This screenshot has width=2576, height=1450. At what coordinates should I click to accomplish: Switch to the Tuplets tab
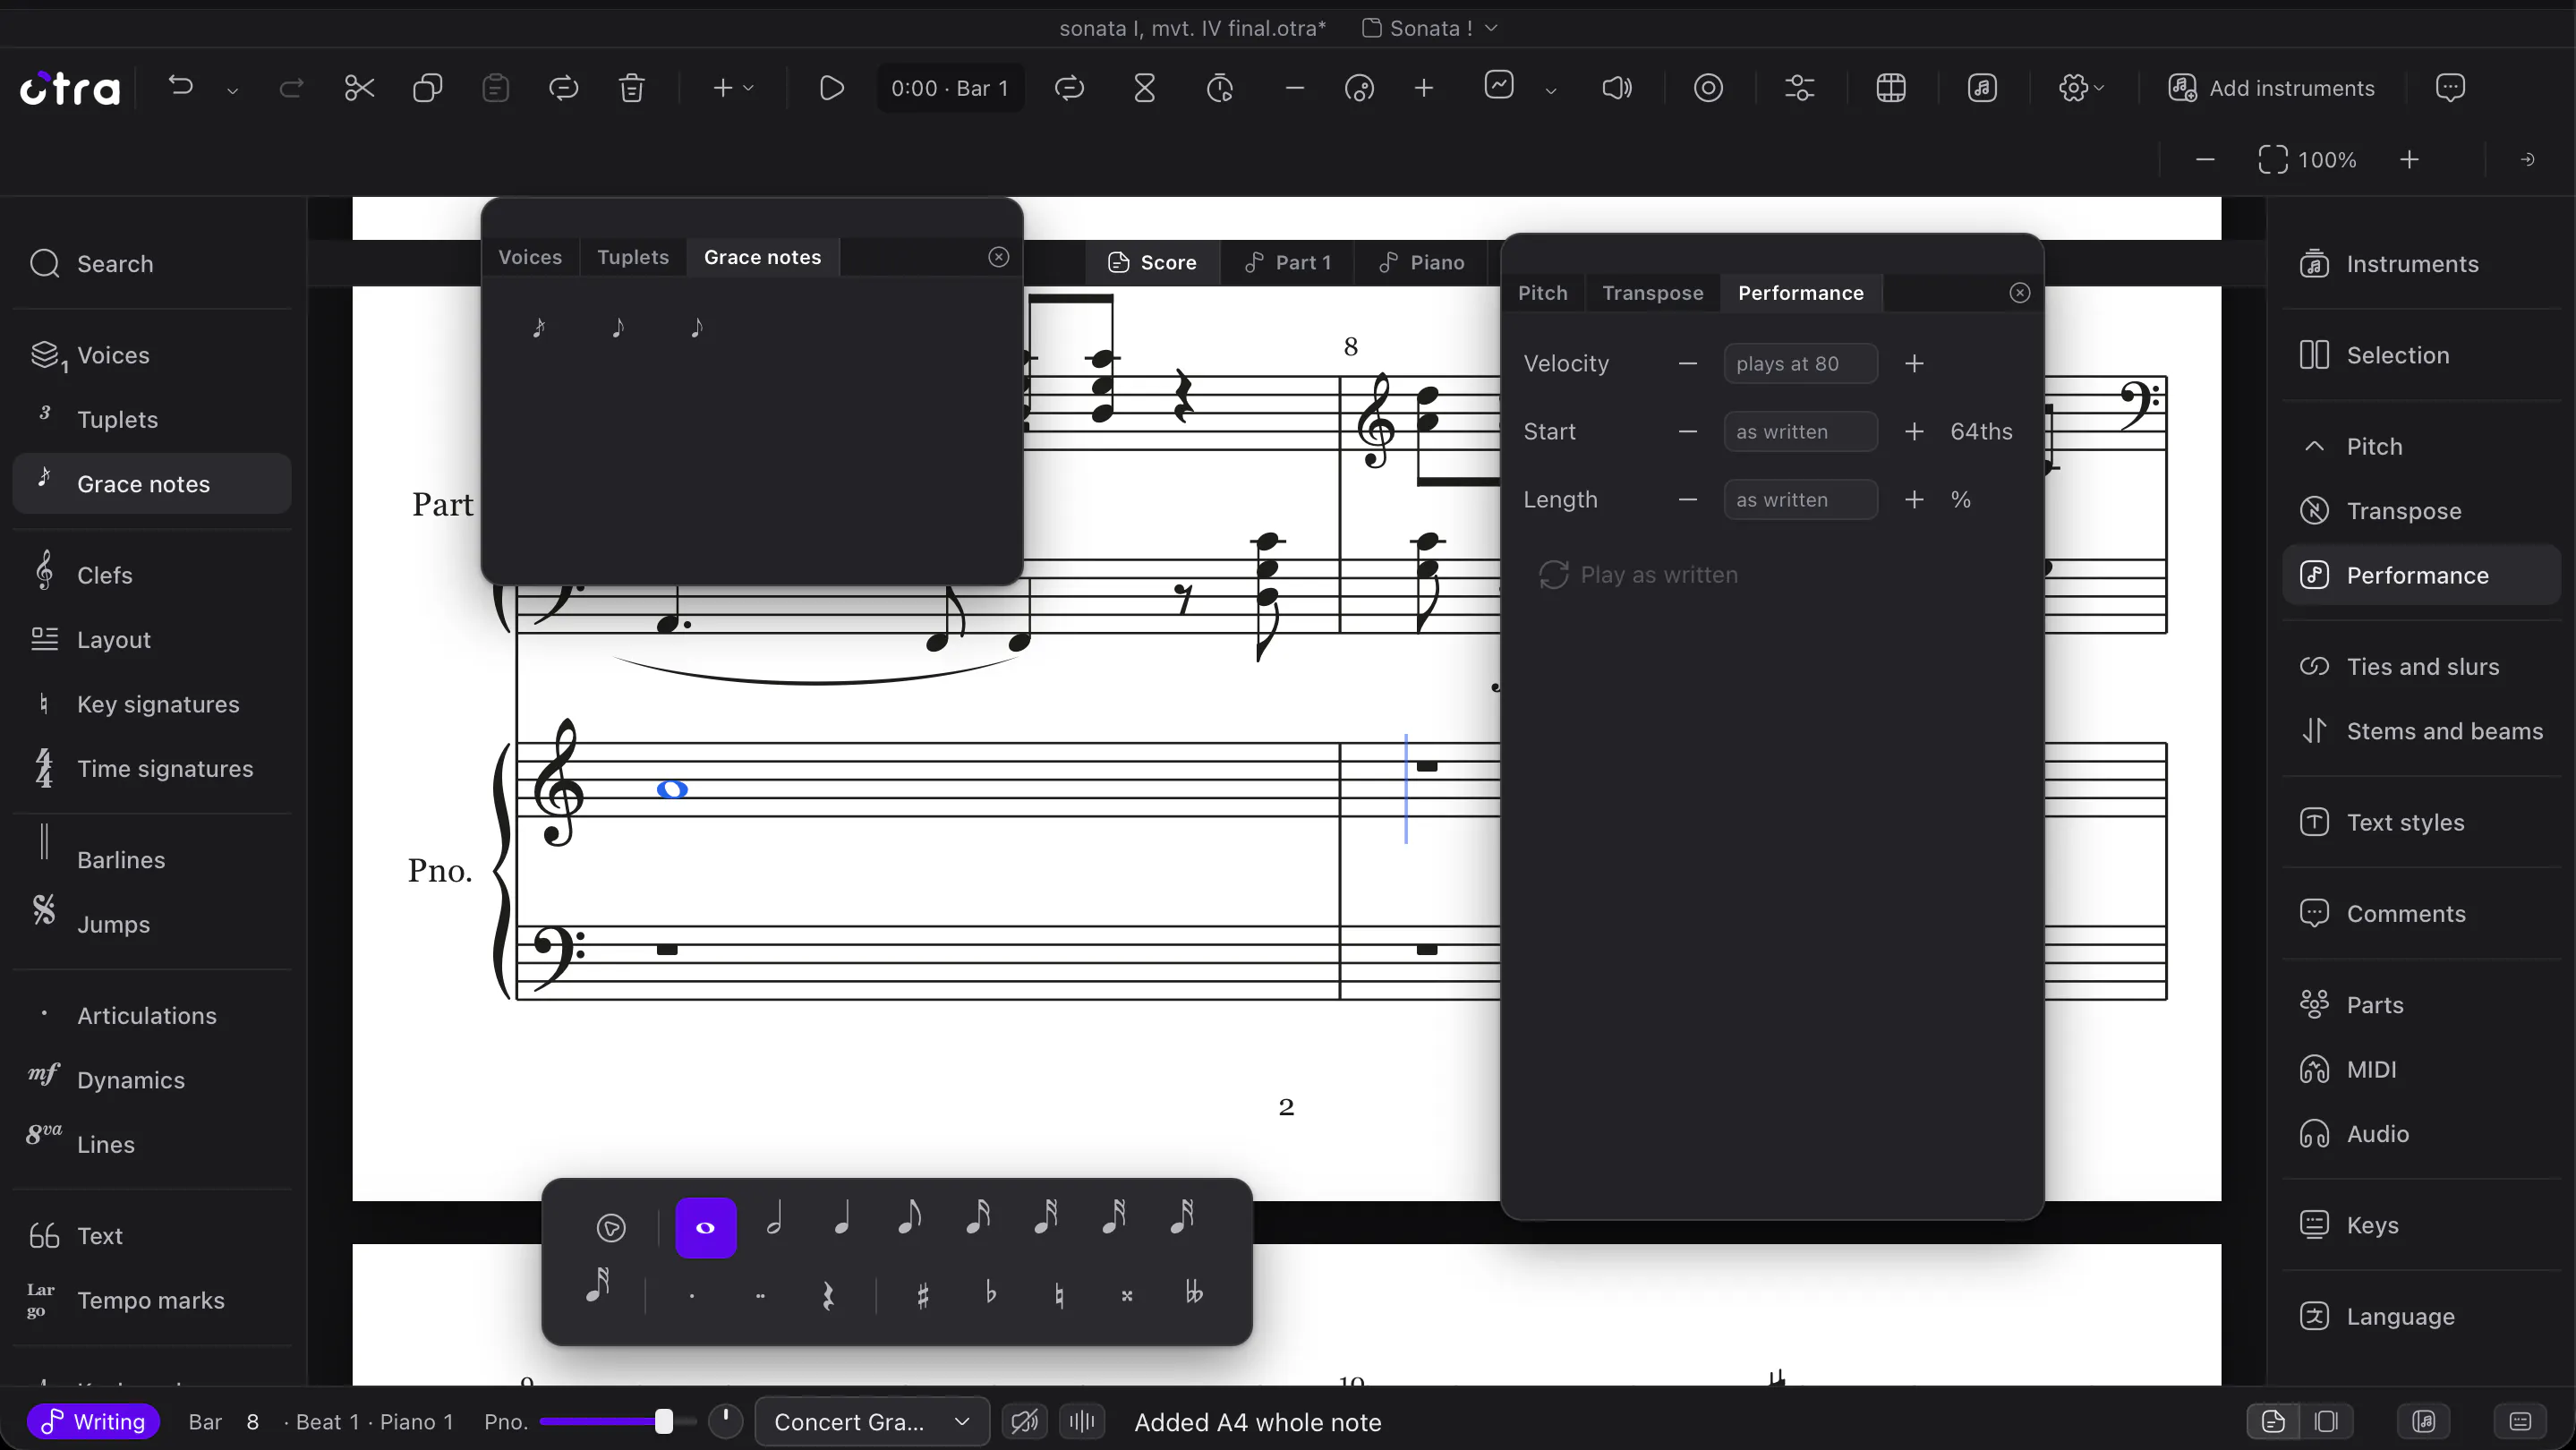pyautogui.click(x=633, y=257)
